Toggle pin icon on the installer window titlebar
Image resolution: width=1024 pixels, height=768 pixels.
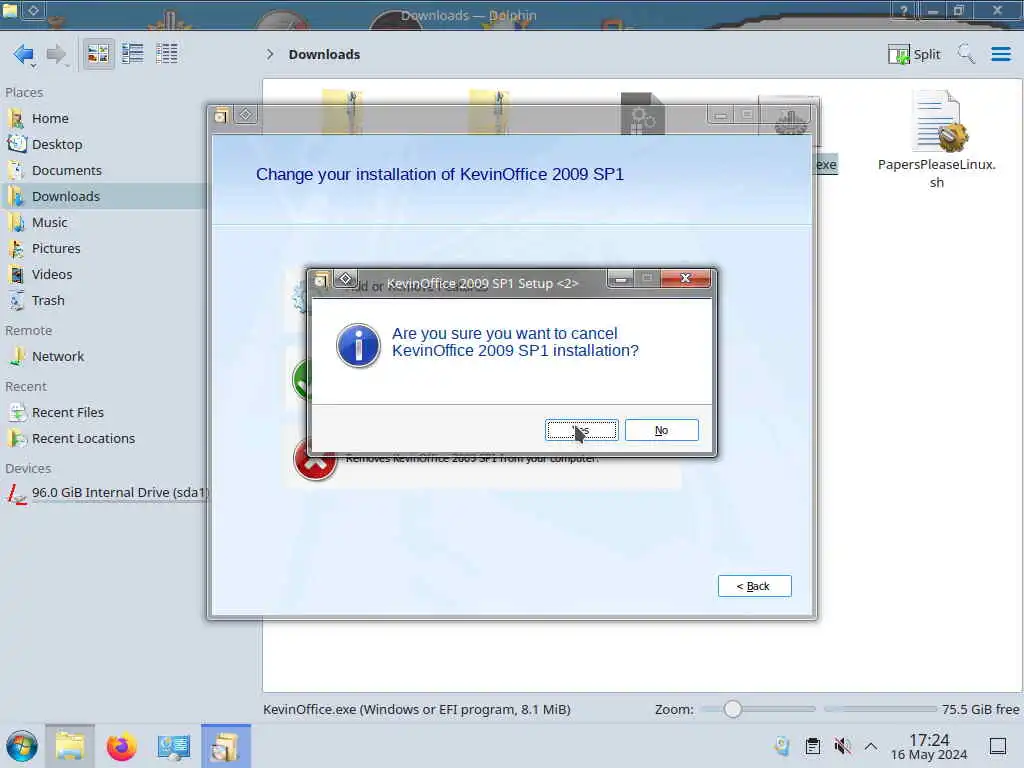[x=246, y=115]
